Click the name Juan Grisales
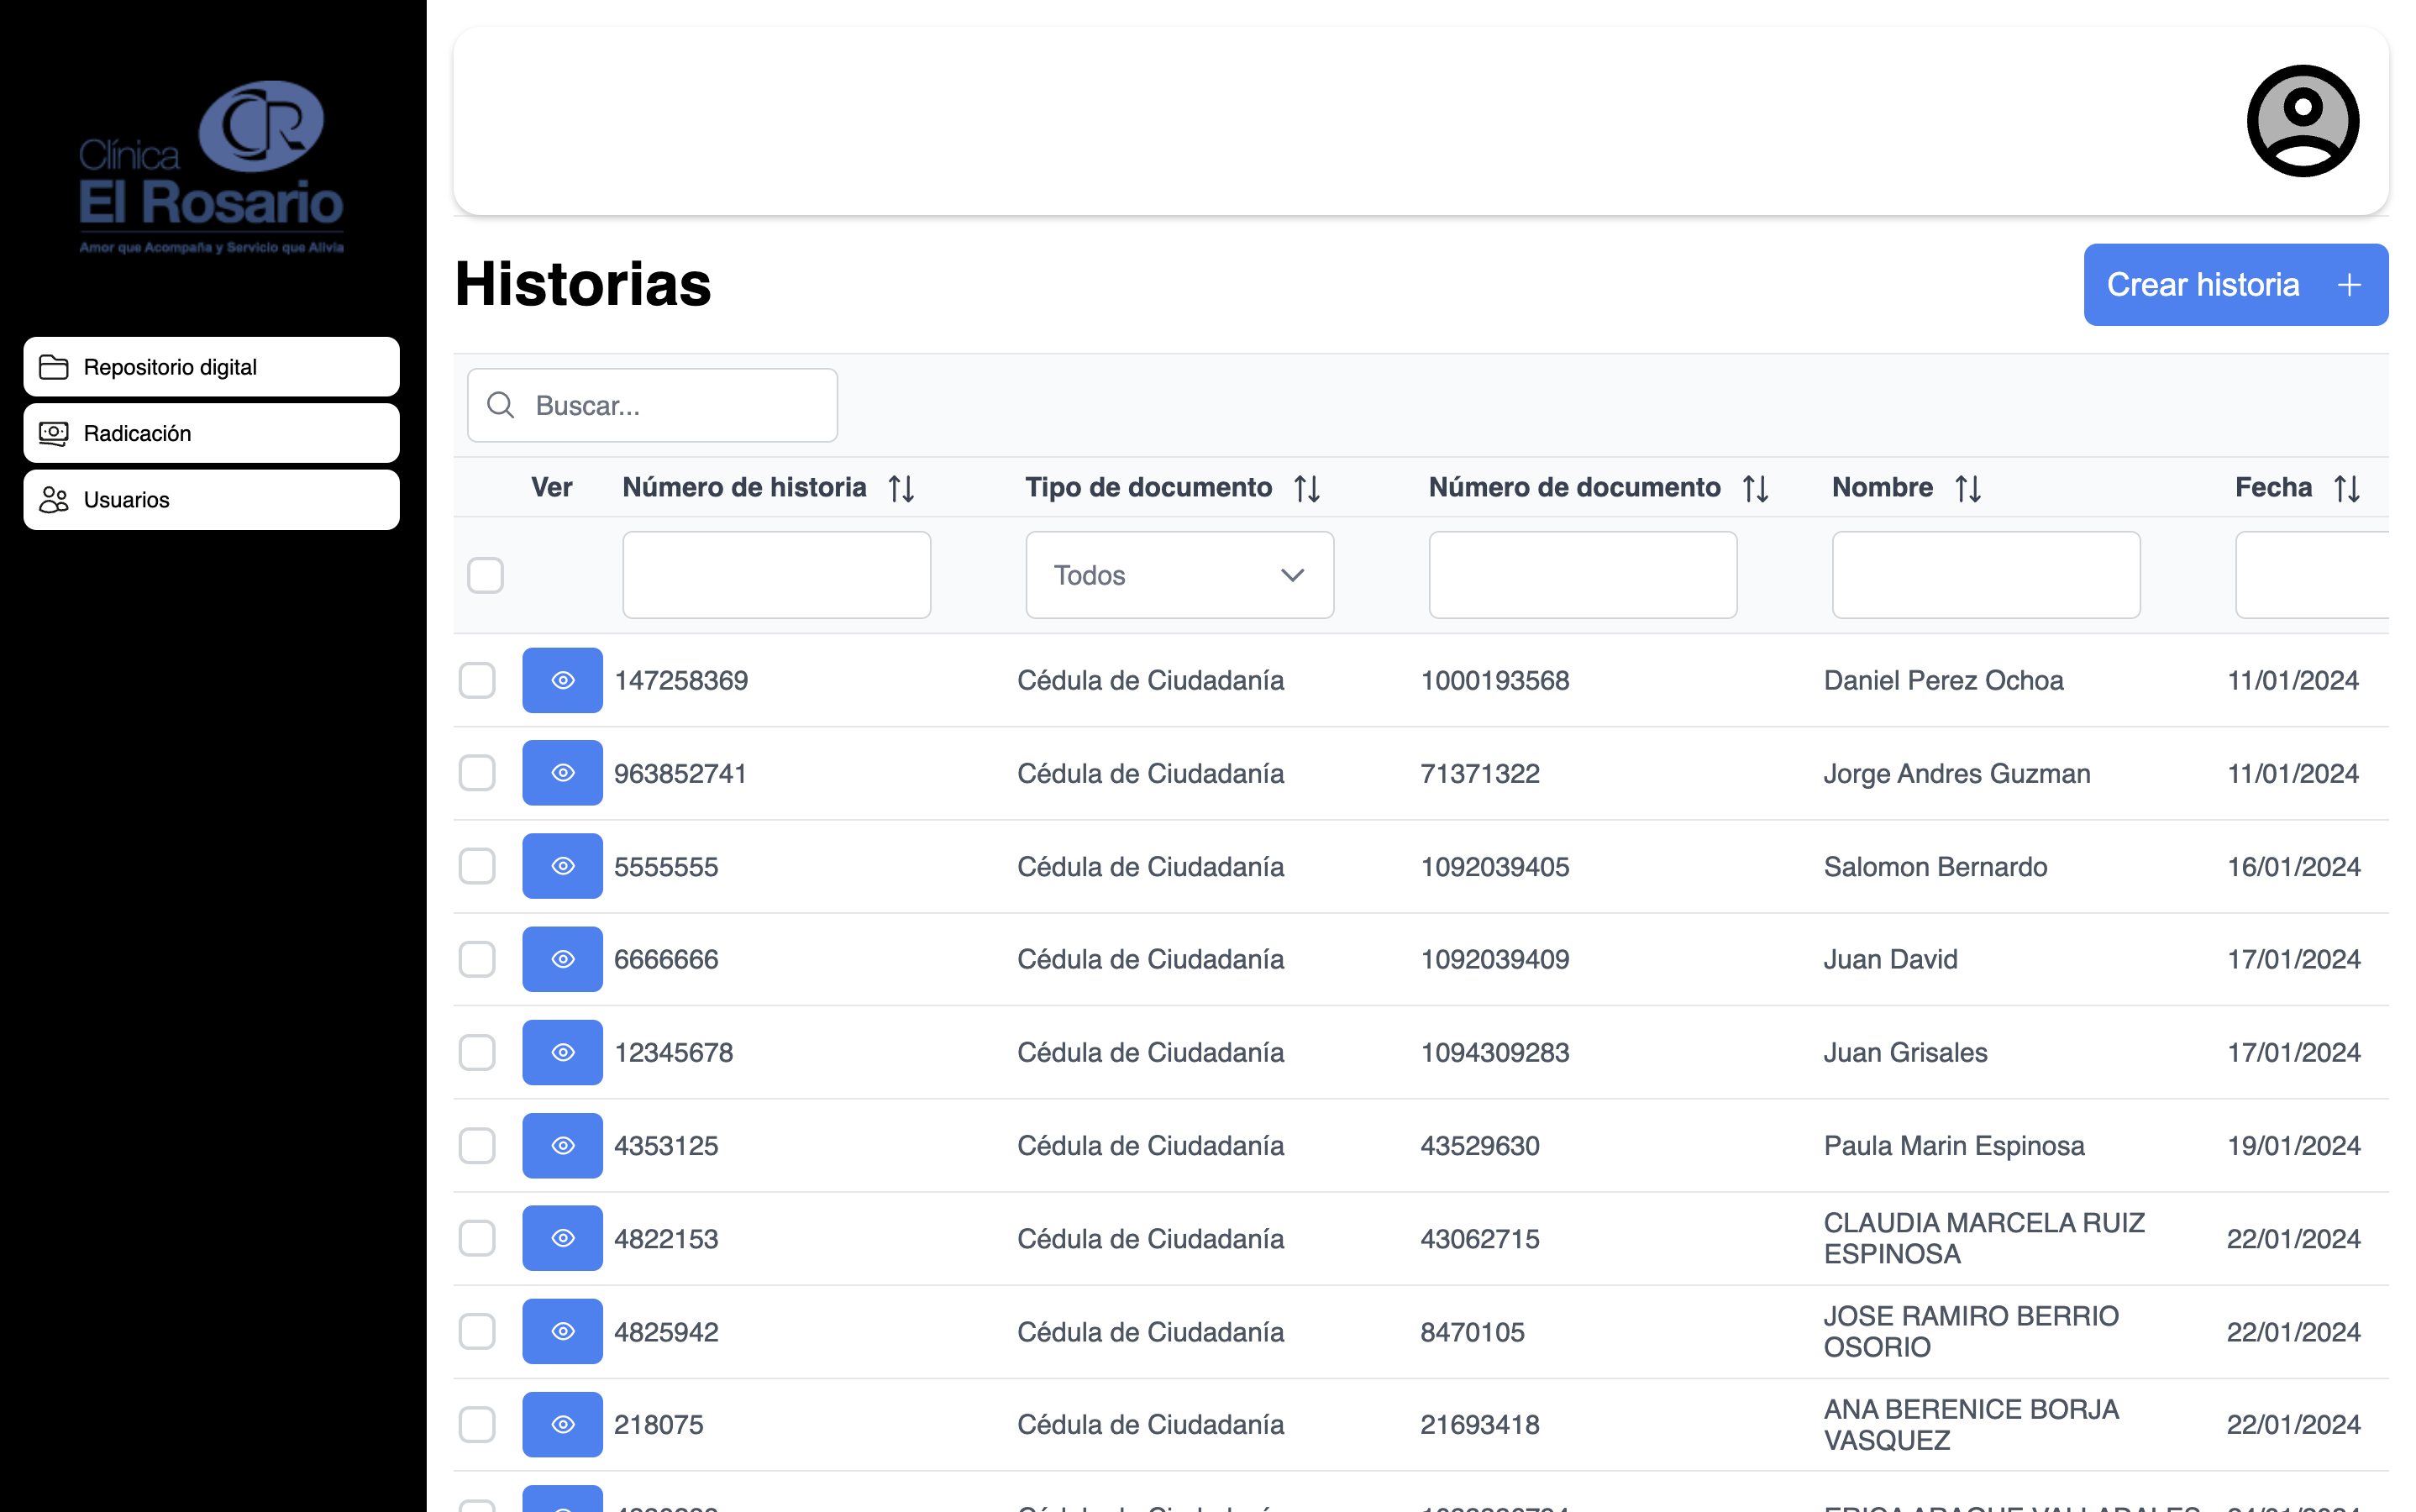Screen dimensions: 2416x1512 1905,1052
